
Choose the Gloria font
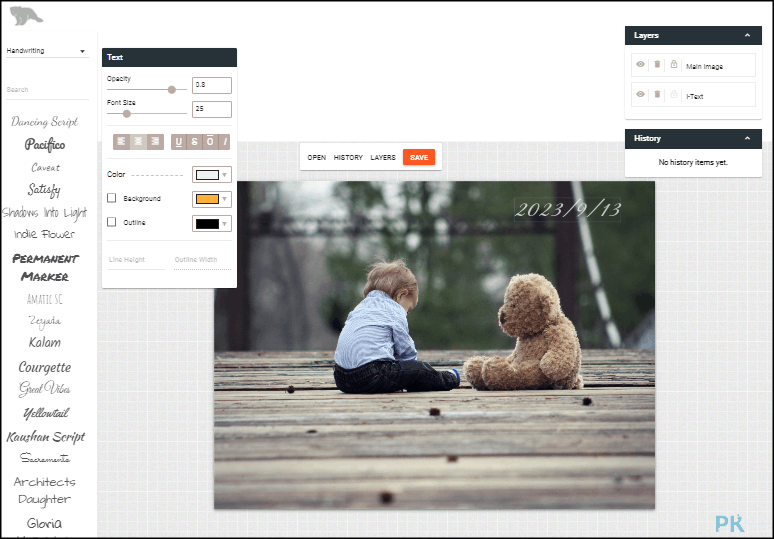[44, 523]
